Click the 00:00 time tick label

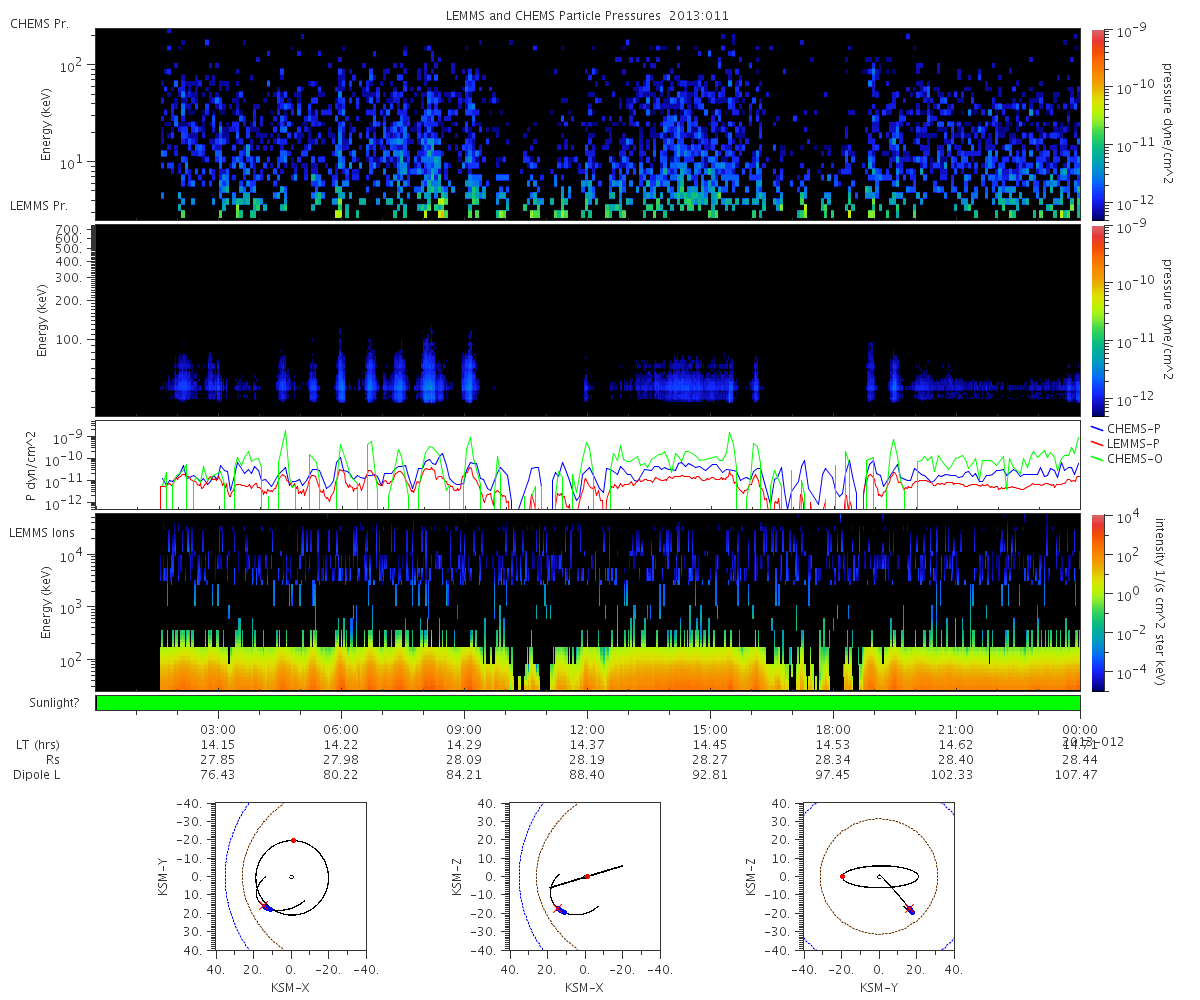tap(1080, 729)
